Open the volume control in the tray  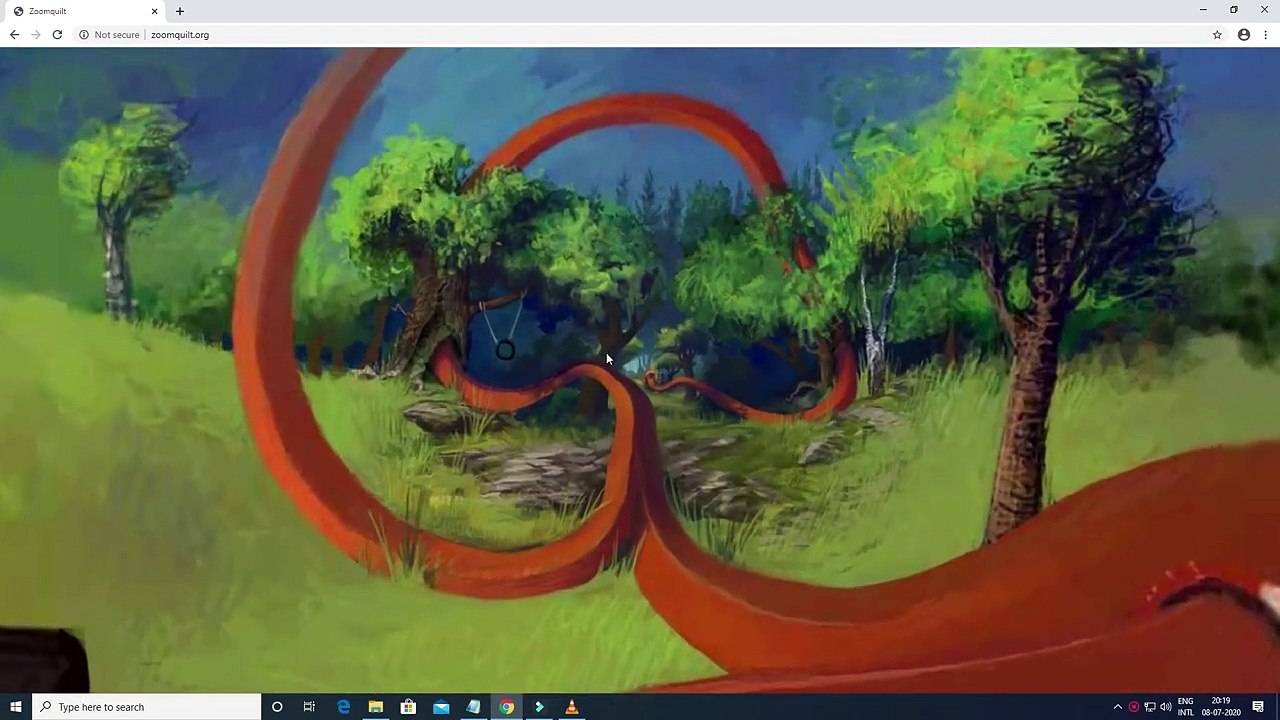(x=1165, y=707)
